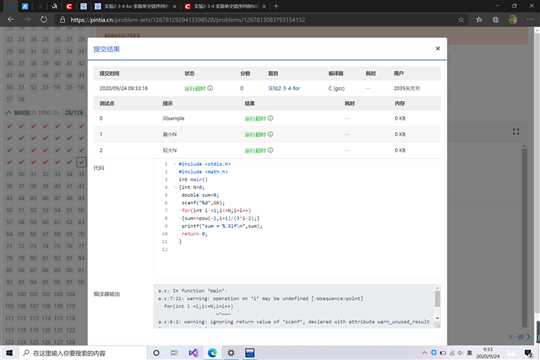The height and width of the screenshot is (360, 540).
Task: Open the 实验2-3-4 for problem link
Action: pos(284,88)
